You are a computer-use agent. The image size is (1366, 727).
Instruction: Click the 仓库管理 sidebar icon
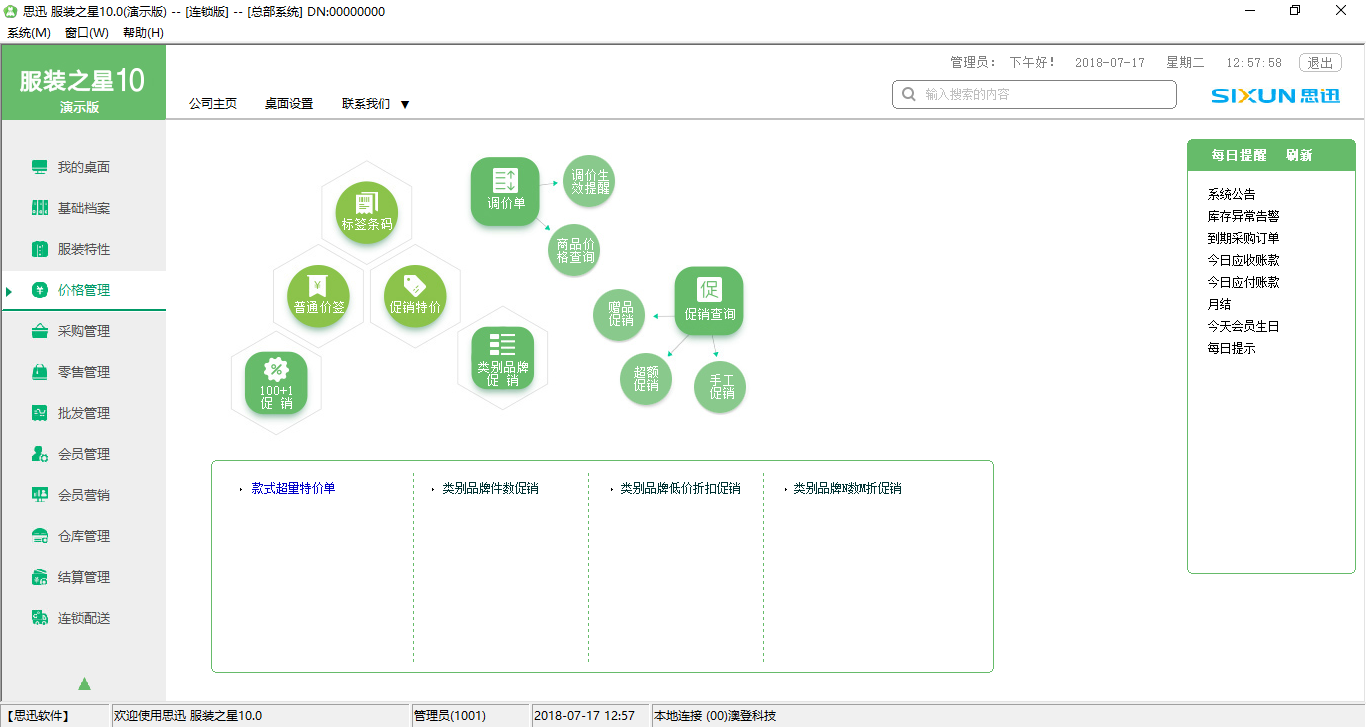click(x=39, y=536)
